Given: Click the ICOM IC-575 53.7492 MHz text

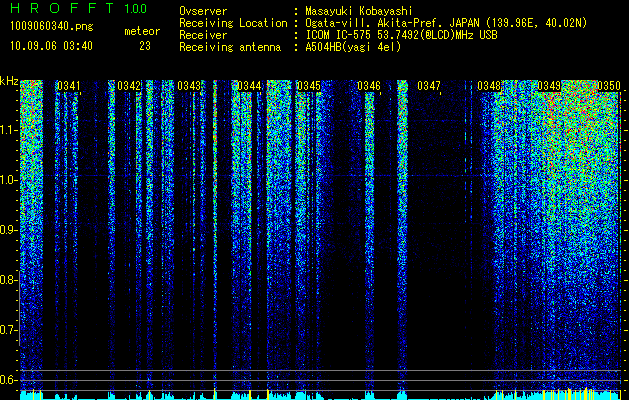Looking at the screenshot, I should pyautogui.click(x=402, y=35).
